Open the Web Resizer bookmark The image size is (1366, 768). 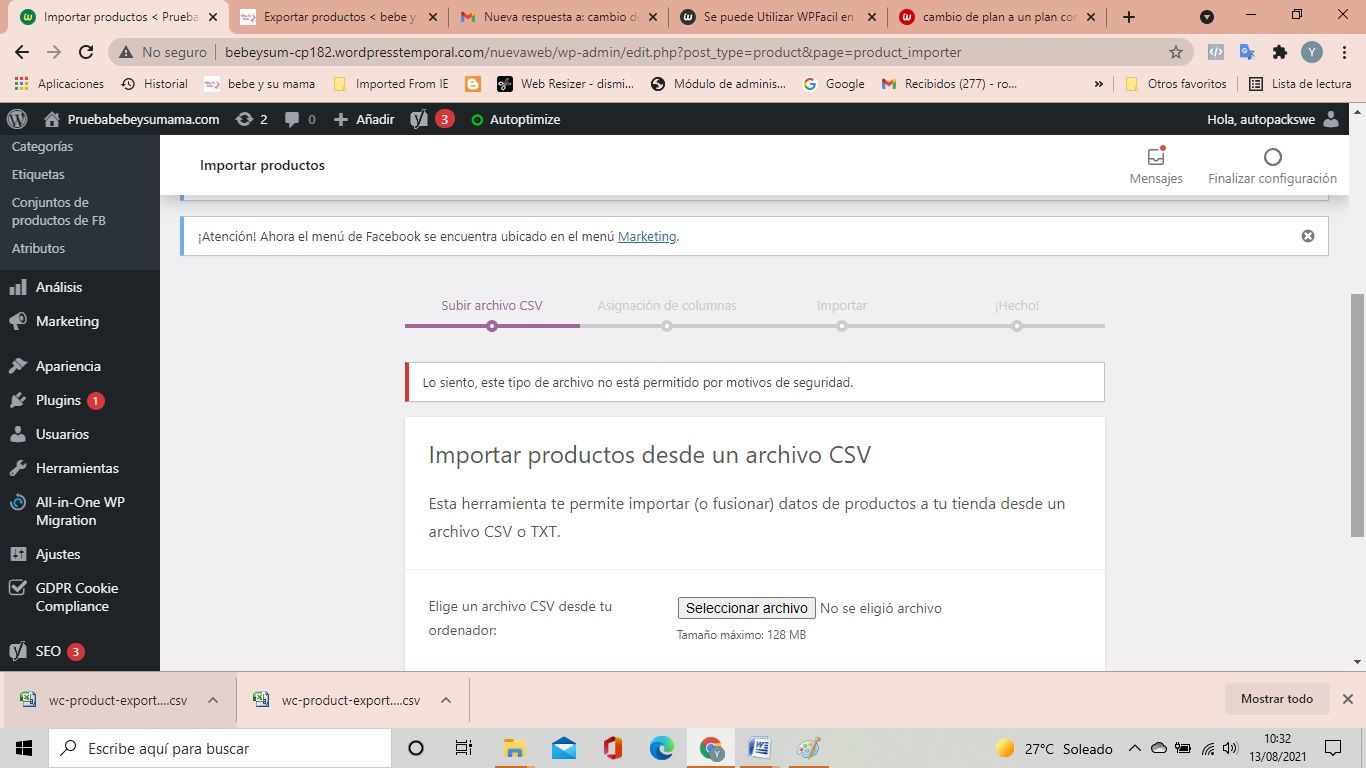566,84
